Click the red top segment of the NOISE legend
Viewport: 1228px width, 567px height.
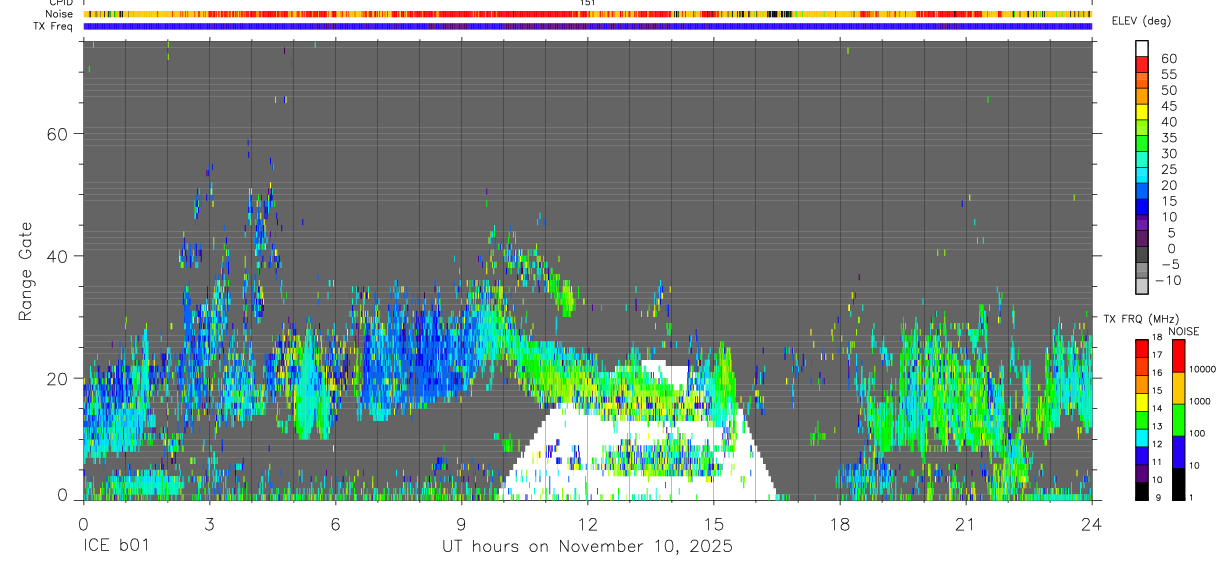coord(1179,356)
